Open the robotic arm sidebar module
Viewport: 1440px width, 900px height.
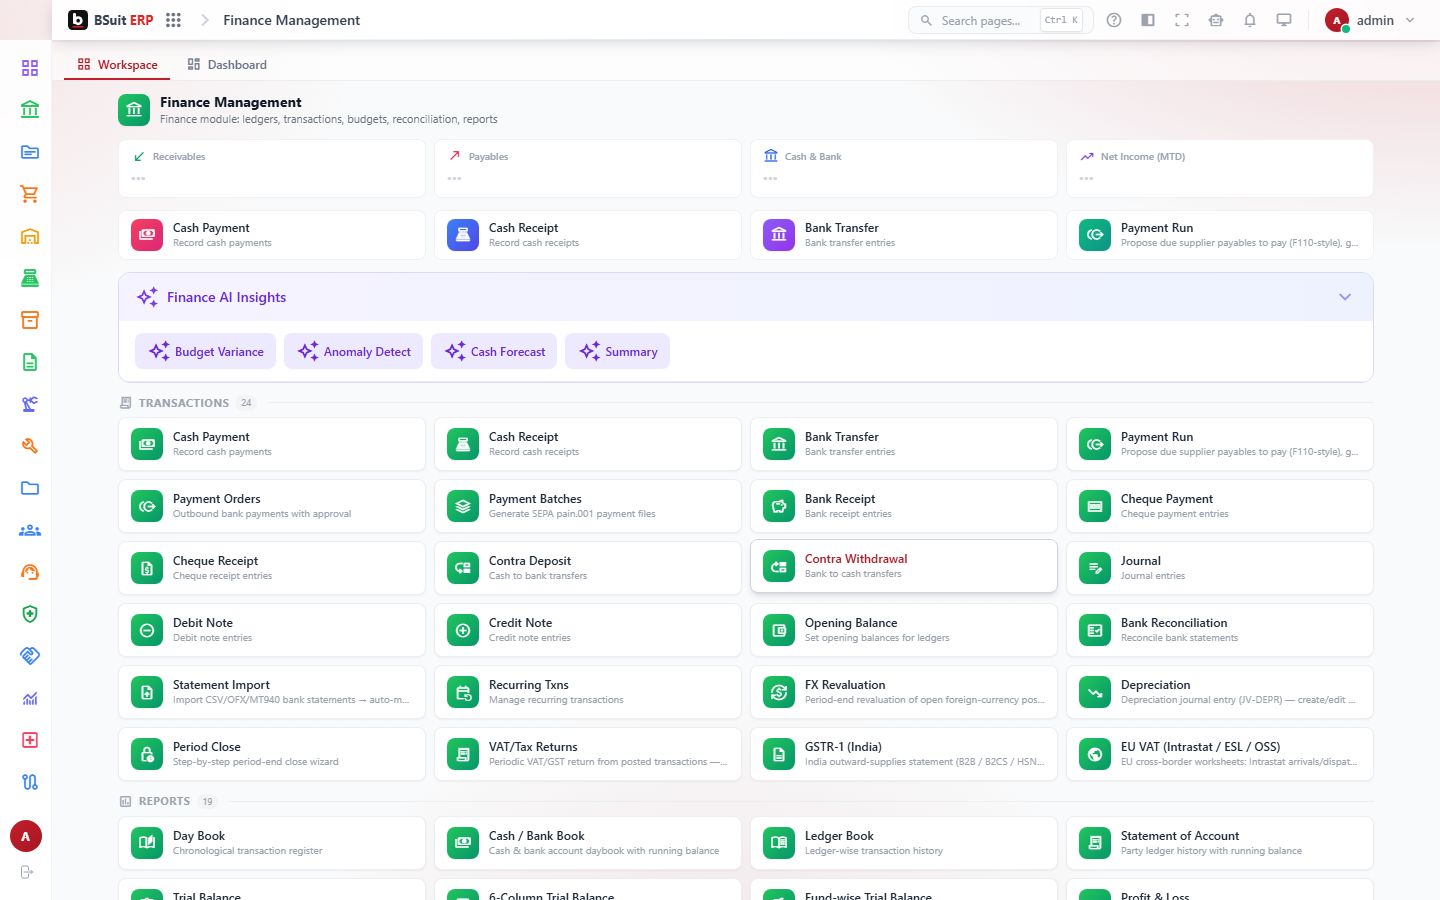(30, 404)
